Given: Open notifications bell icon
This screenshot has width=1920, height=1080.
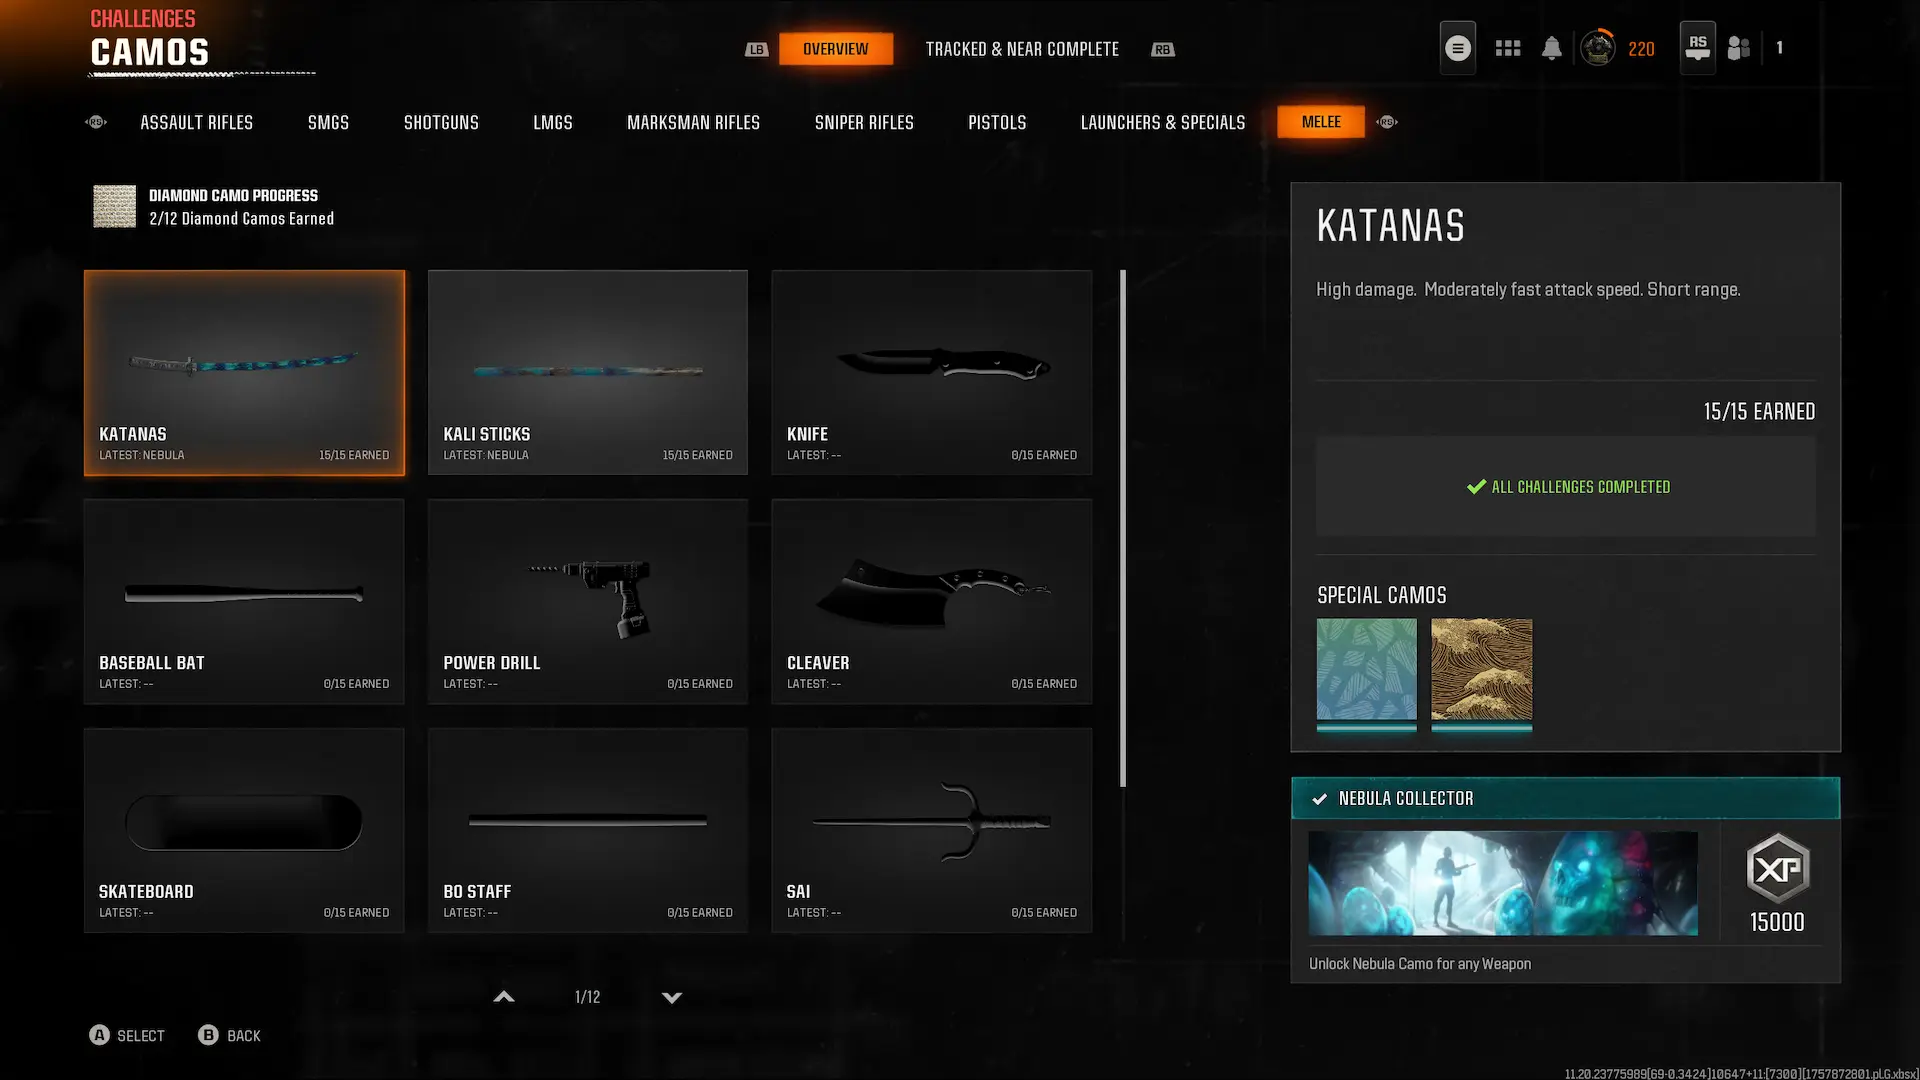Looking at the screenshot, I should 1551,48.
